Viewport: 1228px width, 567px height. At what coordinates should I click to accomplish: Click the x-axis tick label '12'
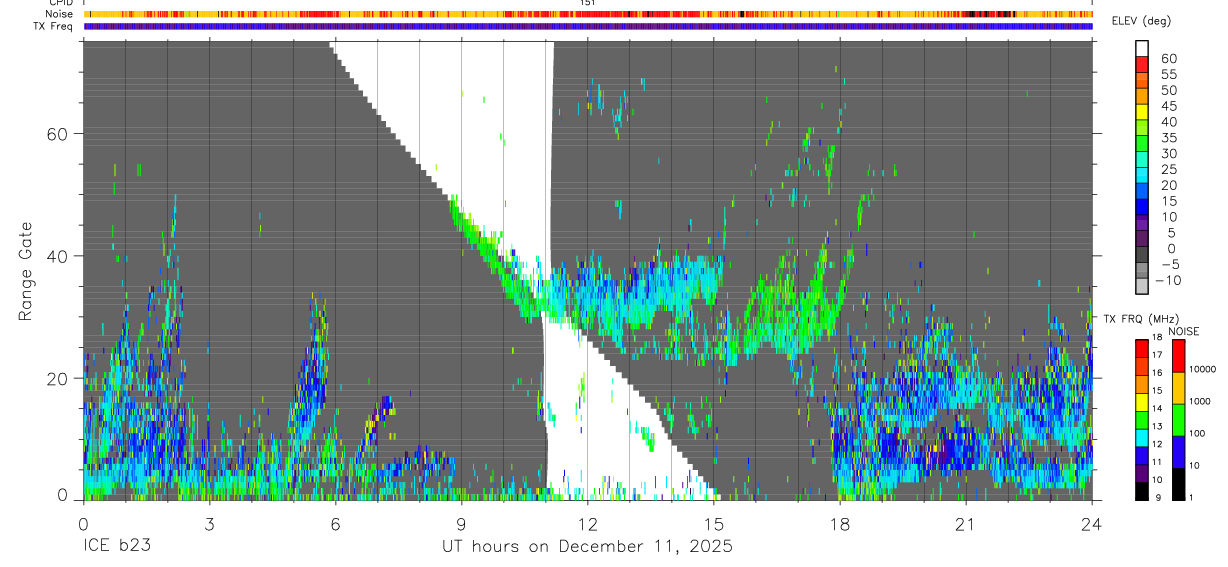(587, 523)
